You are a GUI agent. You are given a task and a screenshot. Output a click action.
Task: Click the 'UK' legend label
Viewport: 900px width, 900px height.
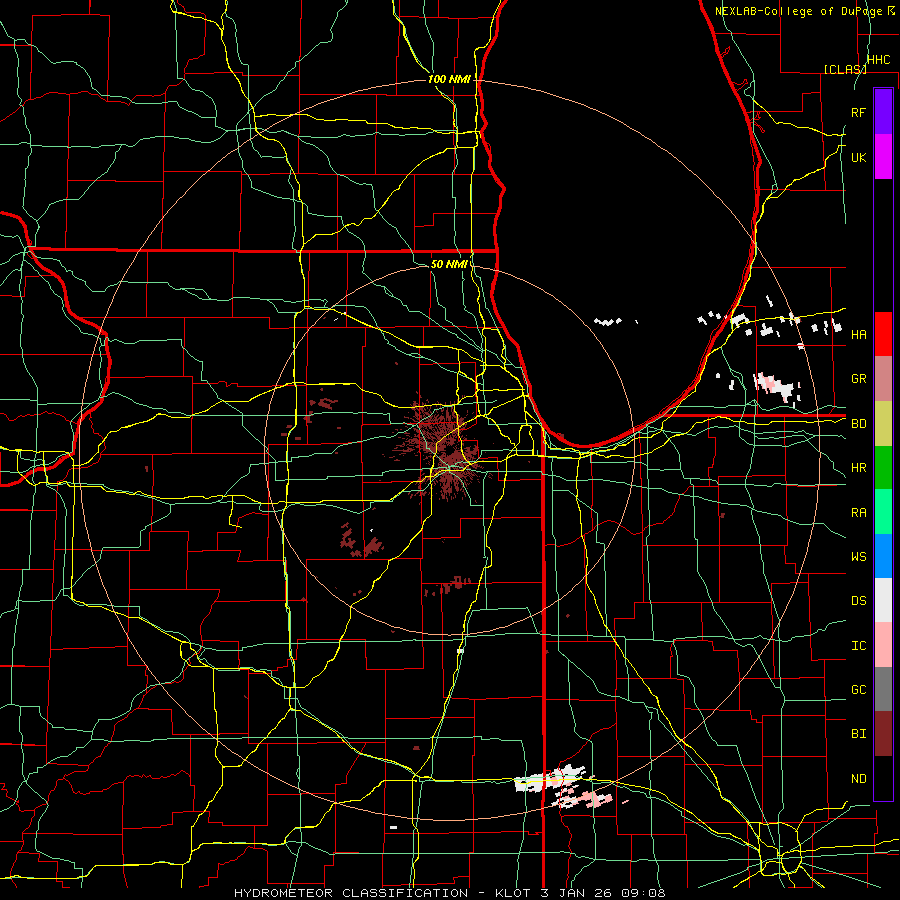click(x=858, y=157)
